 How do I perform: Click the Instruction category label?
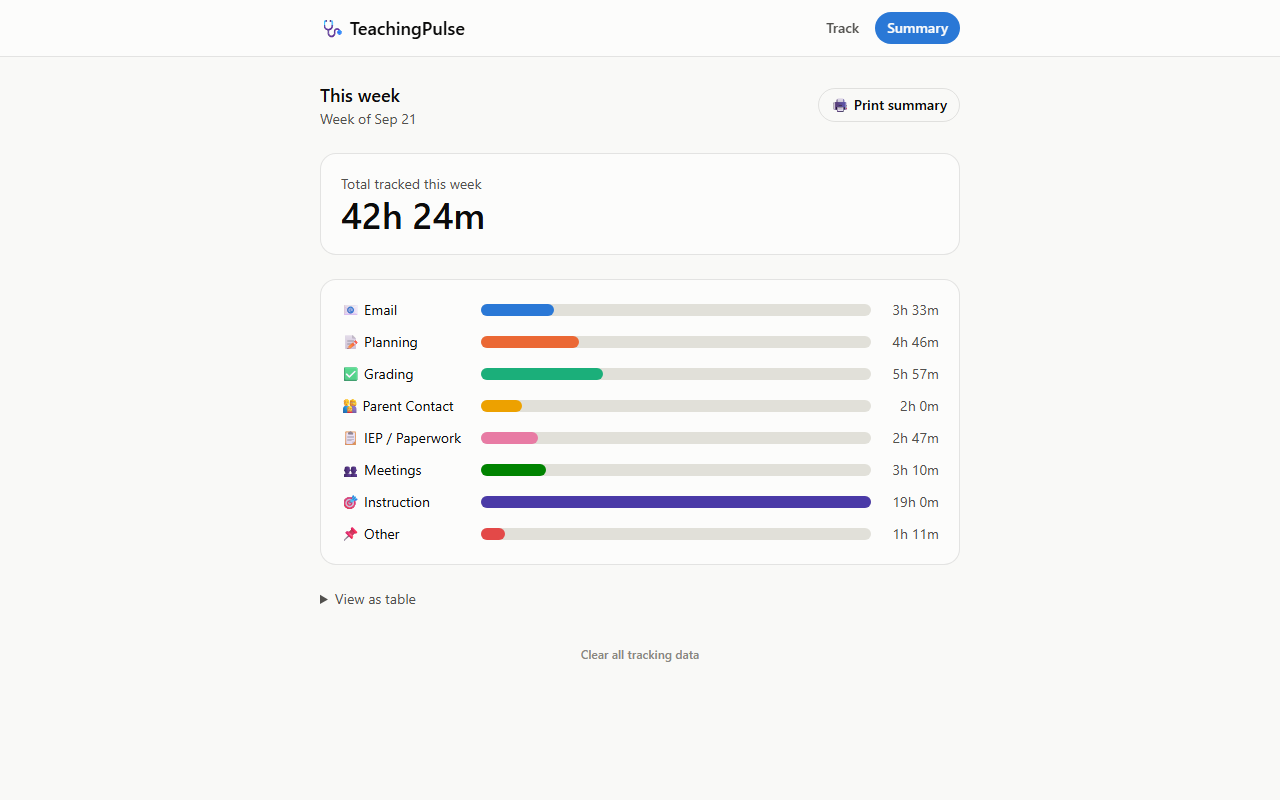[x=397, y=502]
